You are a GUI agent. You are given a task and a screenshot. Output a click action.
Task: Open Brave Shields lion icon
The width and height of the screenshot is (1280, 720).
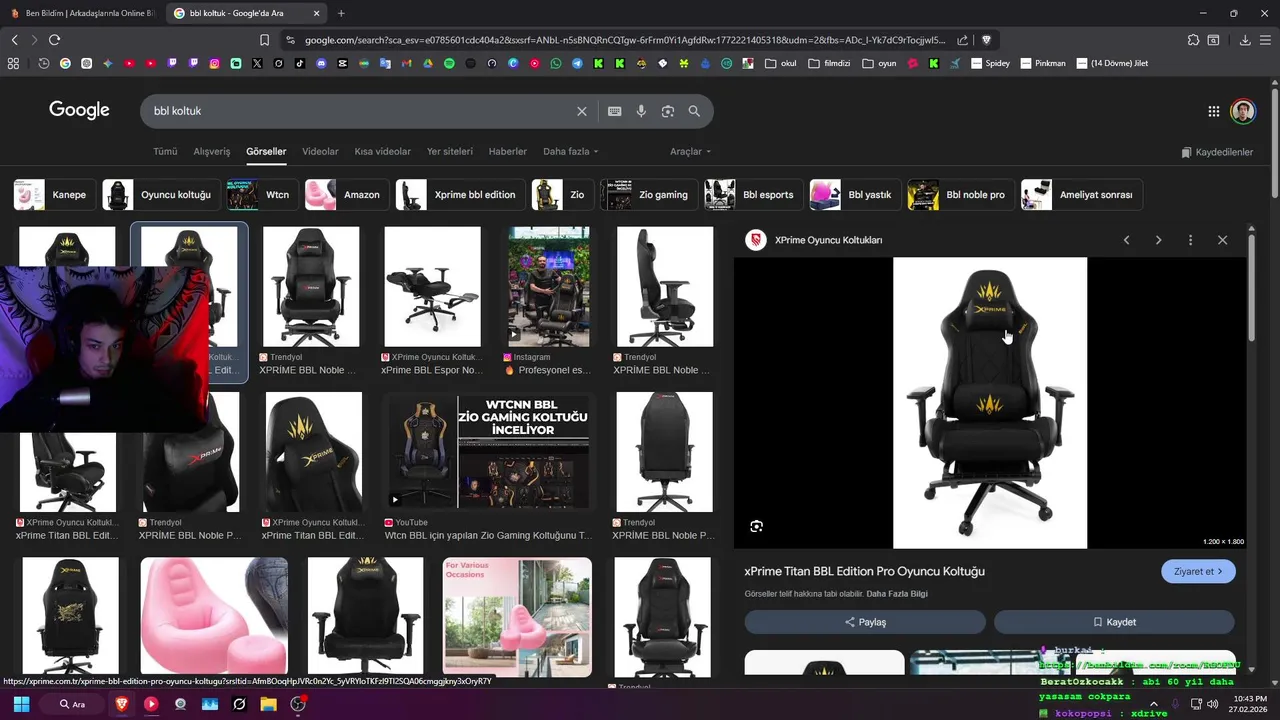(x=986, y=40)
